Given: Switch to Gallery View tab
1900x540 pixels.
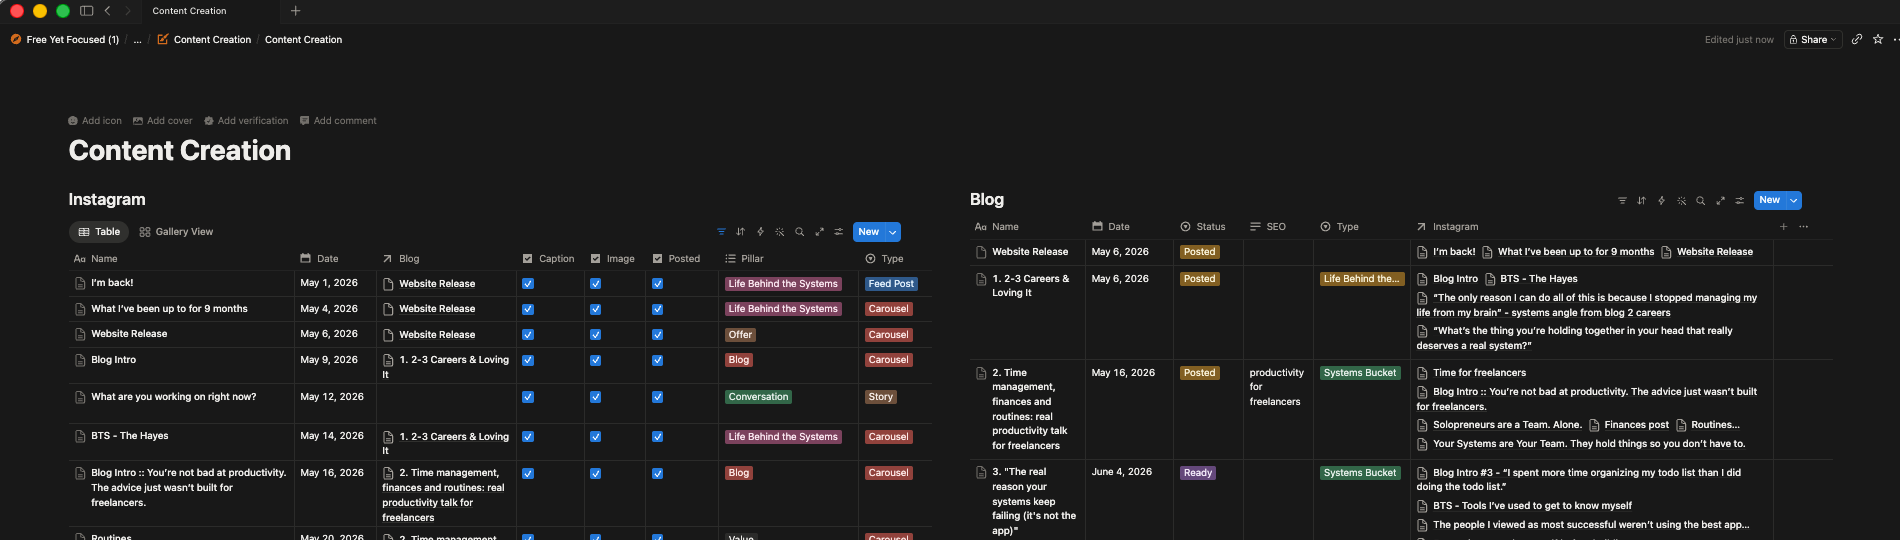Looking at the screenshot, I should [176, 232].
